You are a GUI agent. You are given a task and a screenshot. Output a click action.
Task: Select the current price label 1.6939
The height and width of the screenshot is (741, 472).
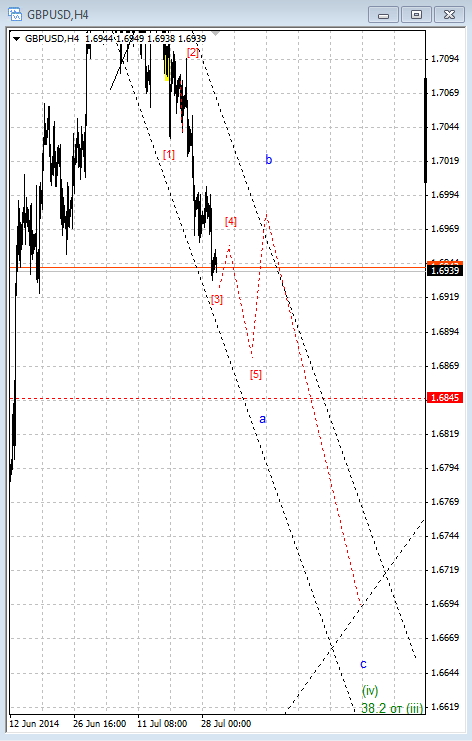[x=444, y=270]
